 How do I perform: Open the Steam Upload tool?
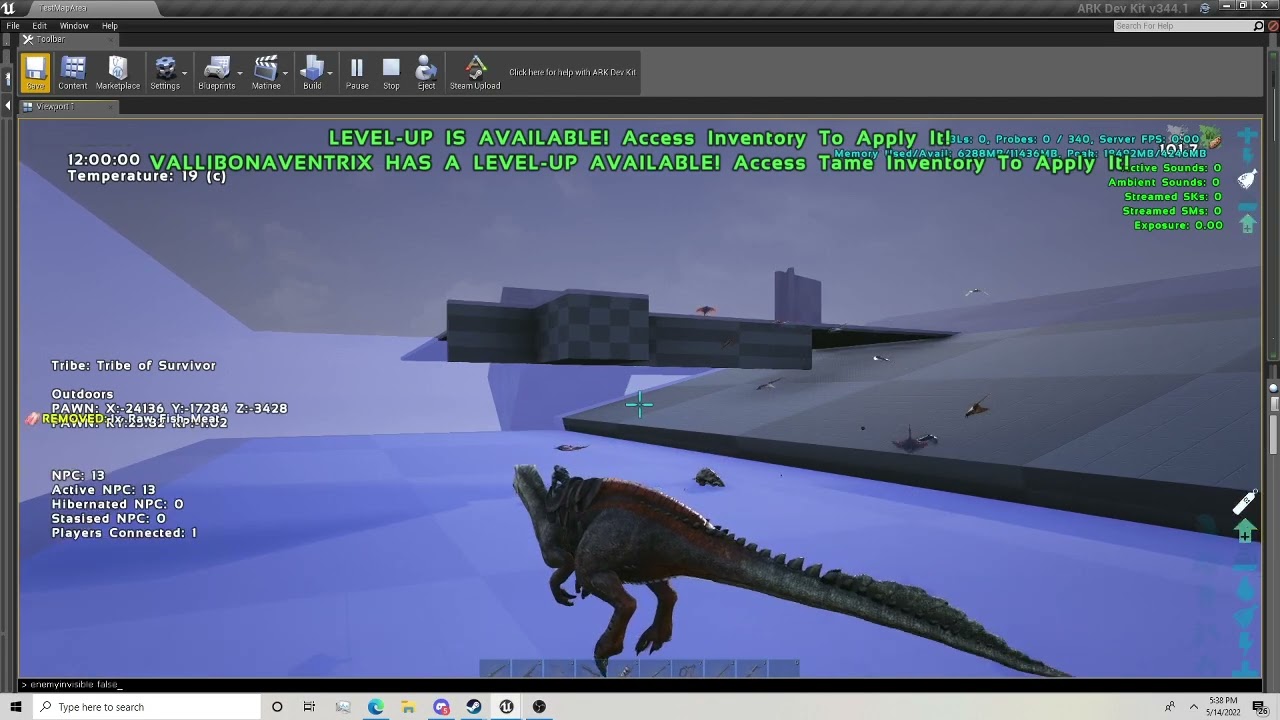[x=475, y=72]
